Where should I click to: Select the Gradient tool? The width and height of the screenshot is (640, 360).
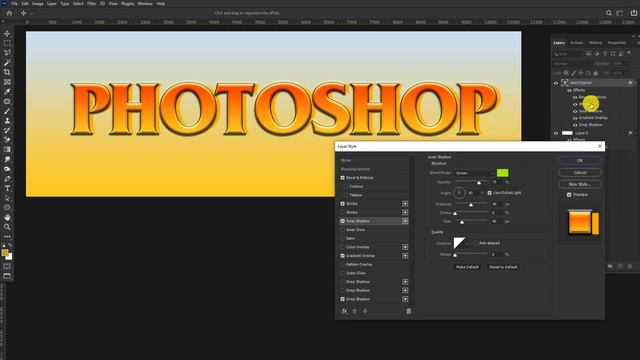(7, 149)
